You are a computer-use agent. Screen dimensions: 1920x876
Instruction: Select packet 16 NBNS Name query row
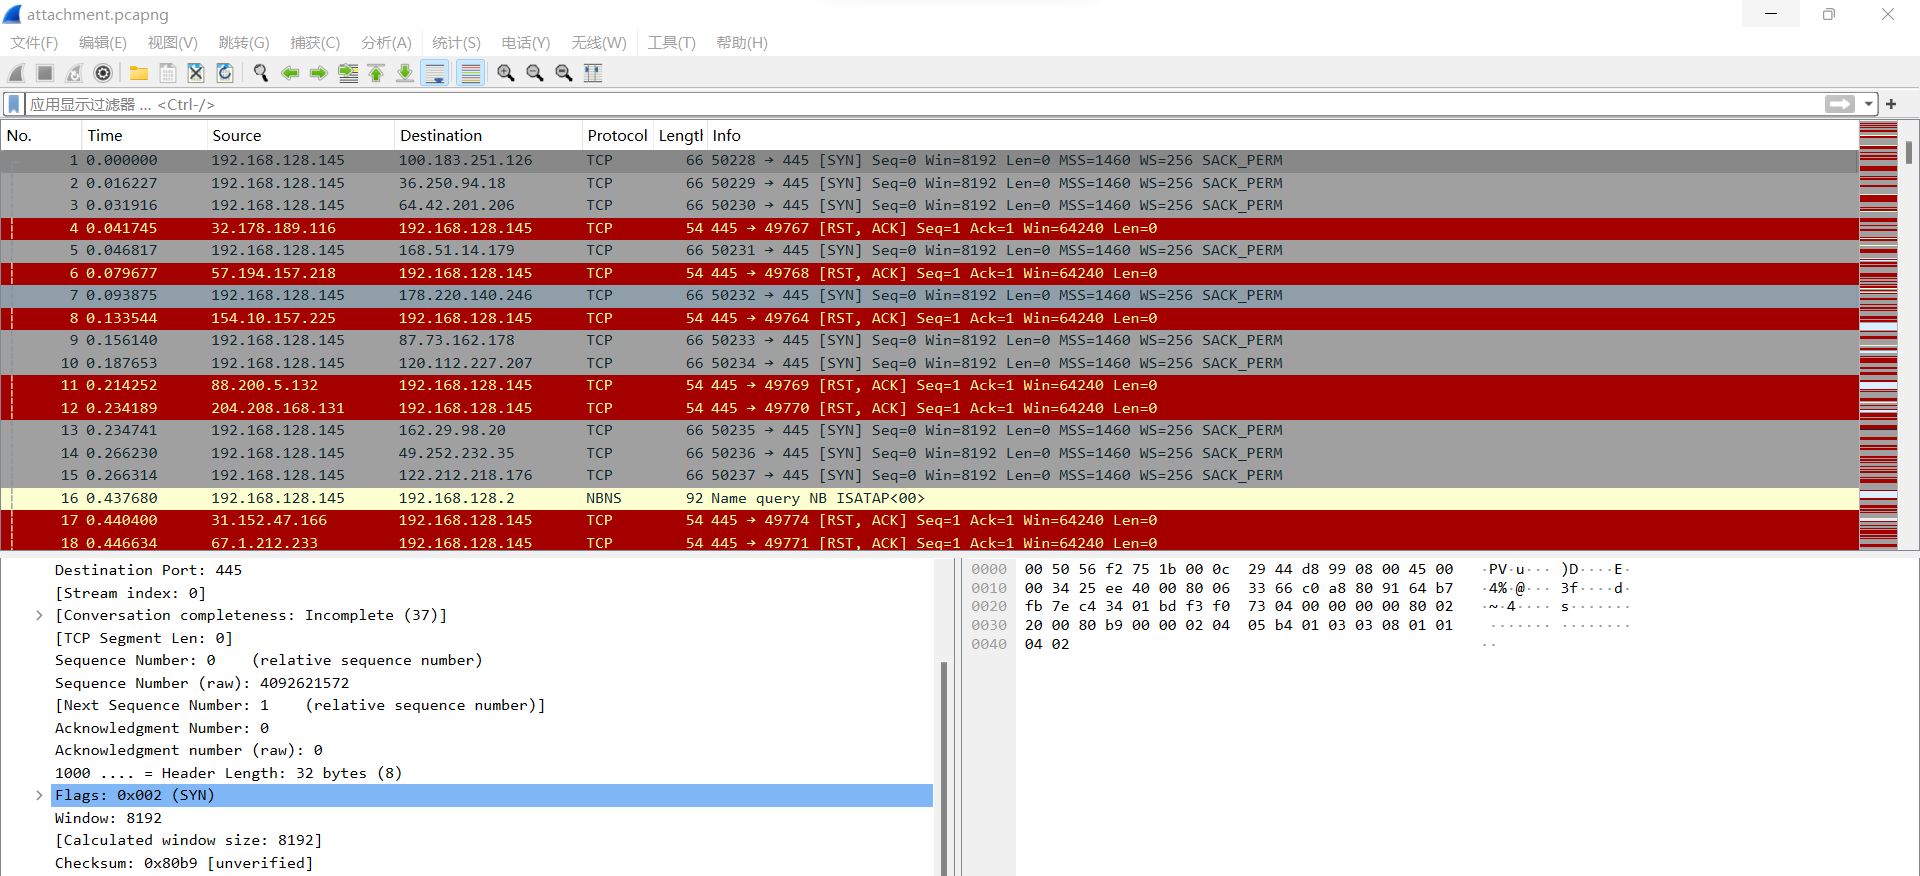[x=929, y=498]
